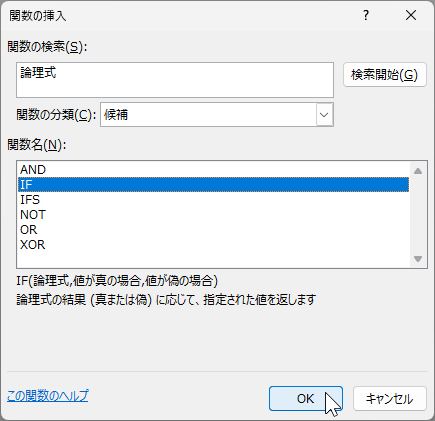Click the list scrollbar up arrow
The height and width of the screenshot is (421, 435).
tap(418, 171)
